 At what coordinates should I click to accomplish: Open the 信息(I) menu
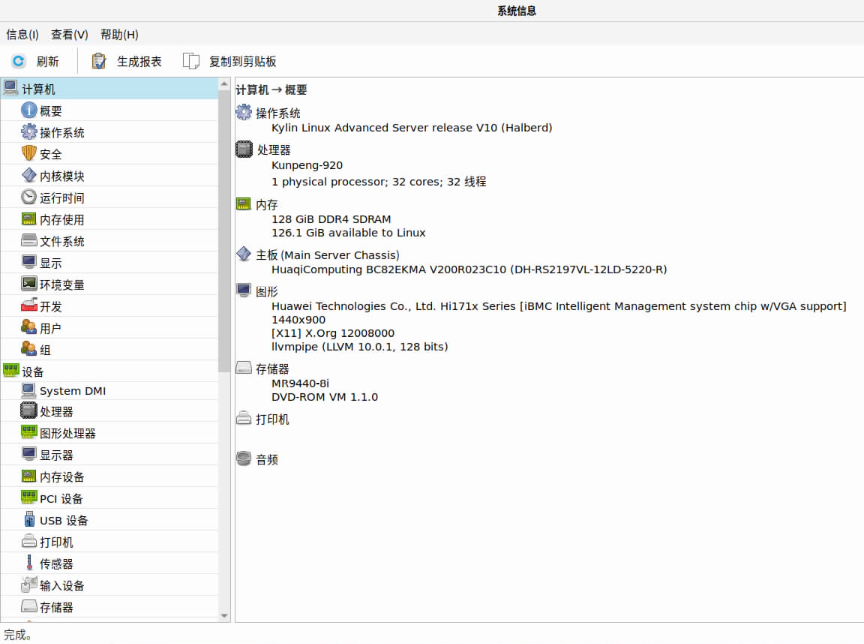coord(22,35)
